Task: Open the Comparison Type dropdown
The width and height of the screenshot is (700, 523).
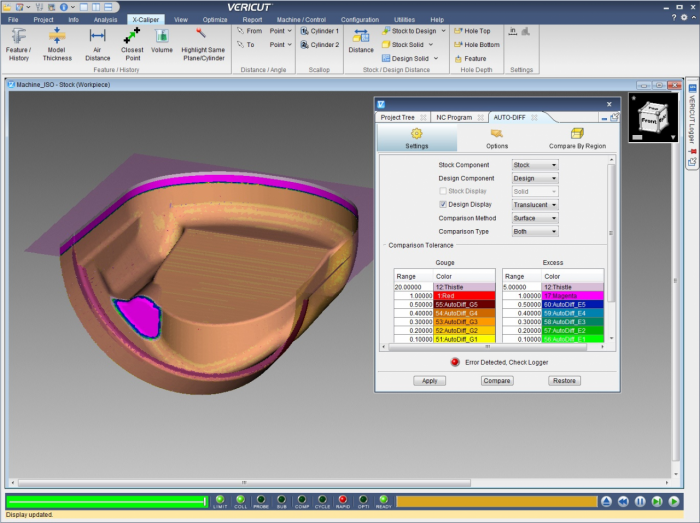Action: 535,231
